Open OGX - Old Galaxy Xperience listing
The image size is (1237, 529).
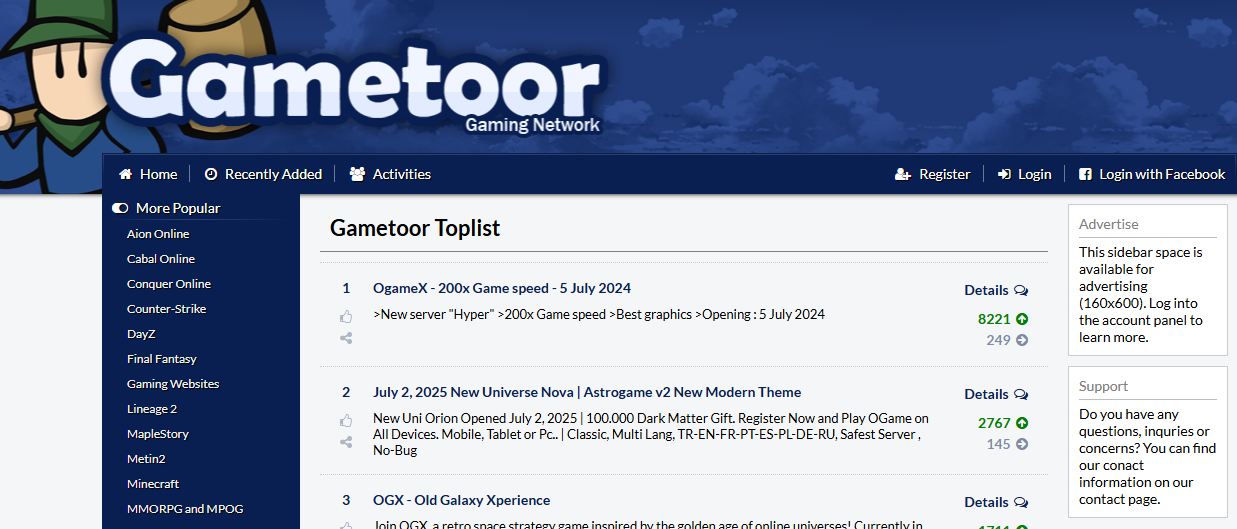462,500
